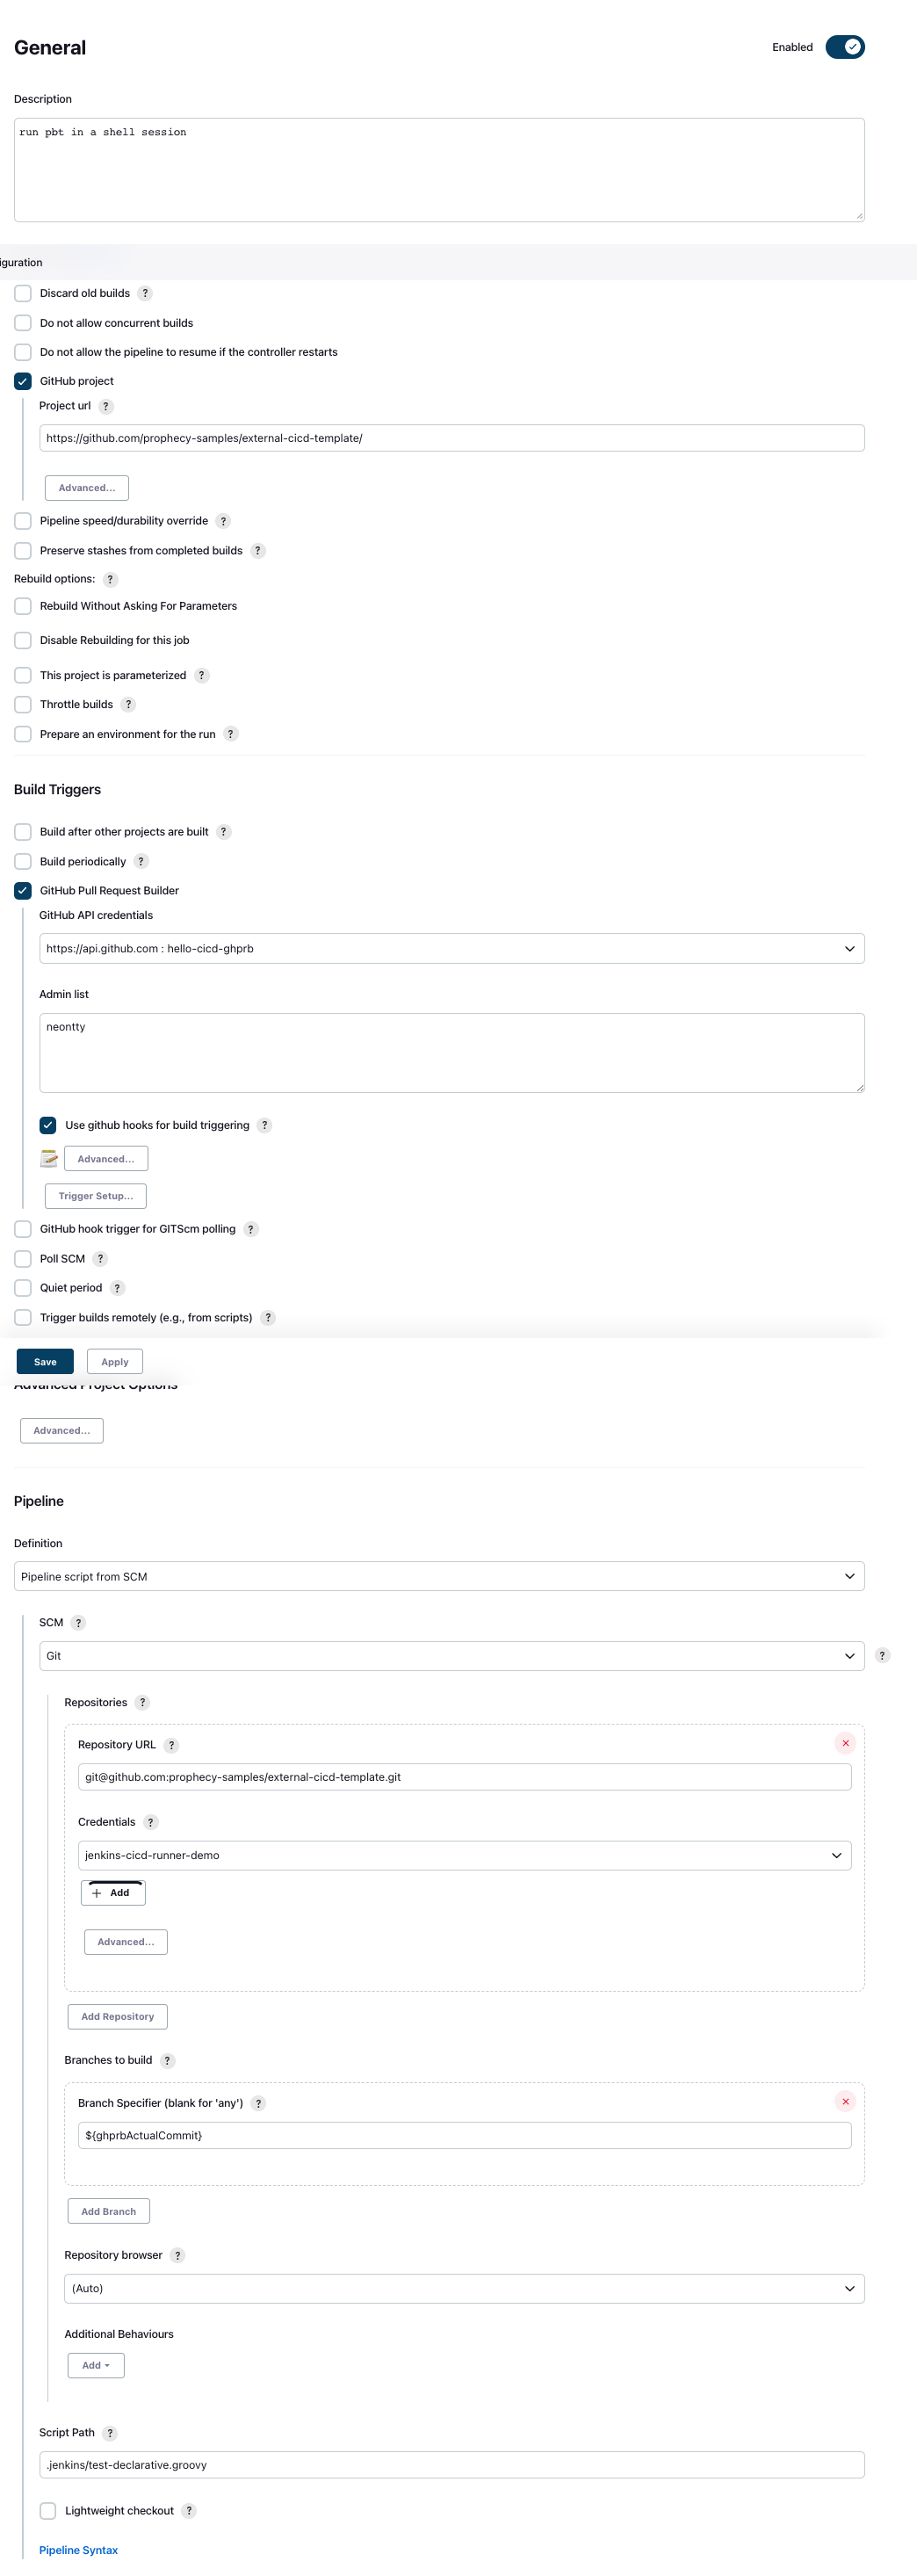Image resolution: width=917 pixels, height=2576 pixels.
Task: Remove the repository via red X icon
Action: coord(845,1742)
